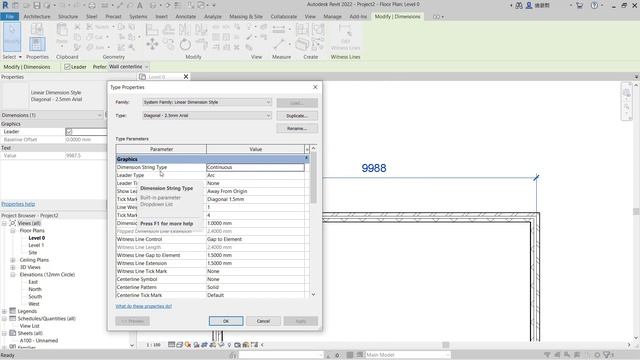Expand the 3D Views tree node
The image size is (640, 360).
click(13, 267)
